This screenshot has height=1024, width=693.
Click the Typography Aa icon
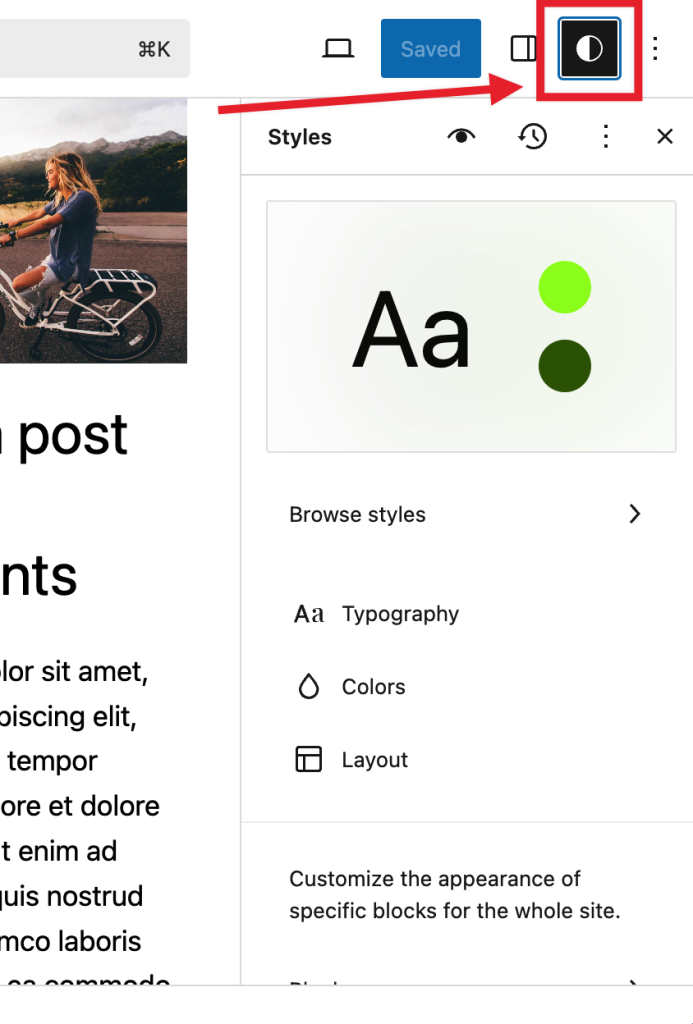click(309, 614)
